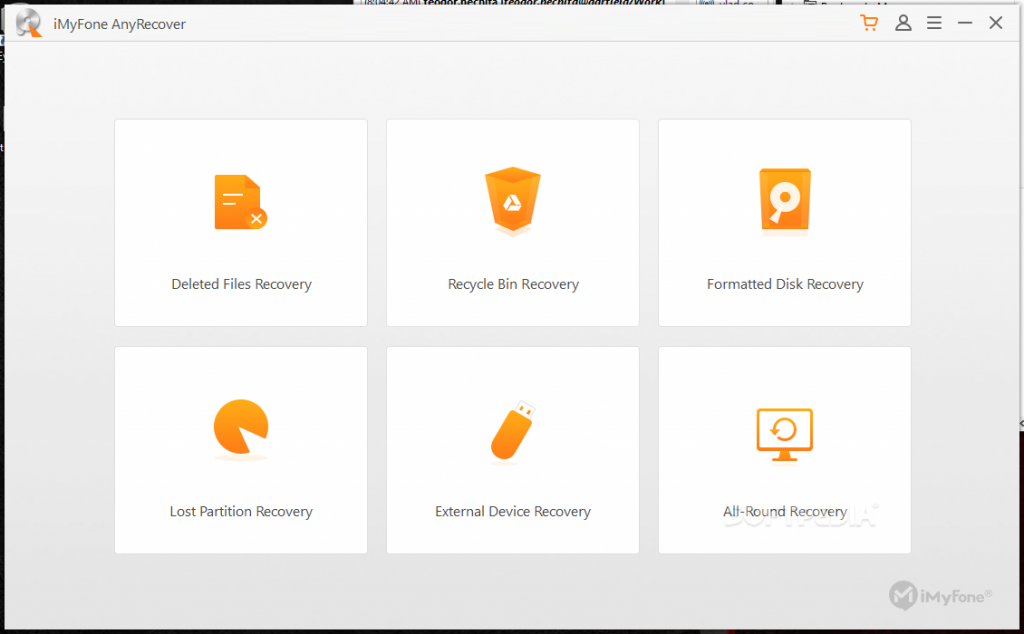Start All-Round Recovery mode
Image resolution: width=1024 pixels, height=634 pixels.
point(784,450)
